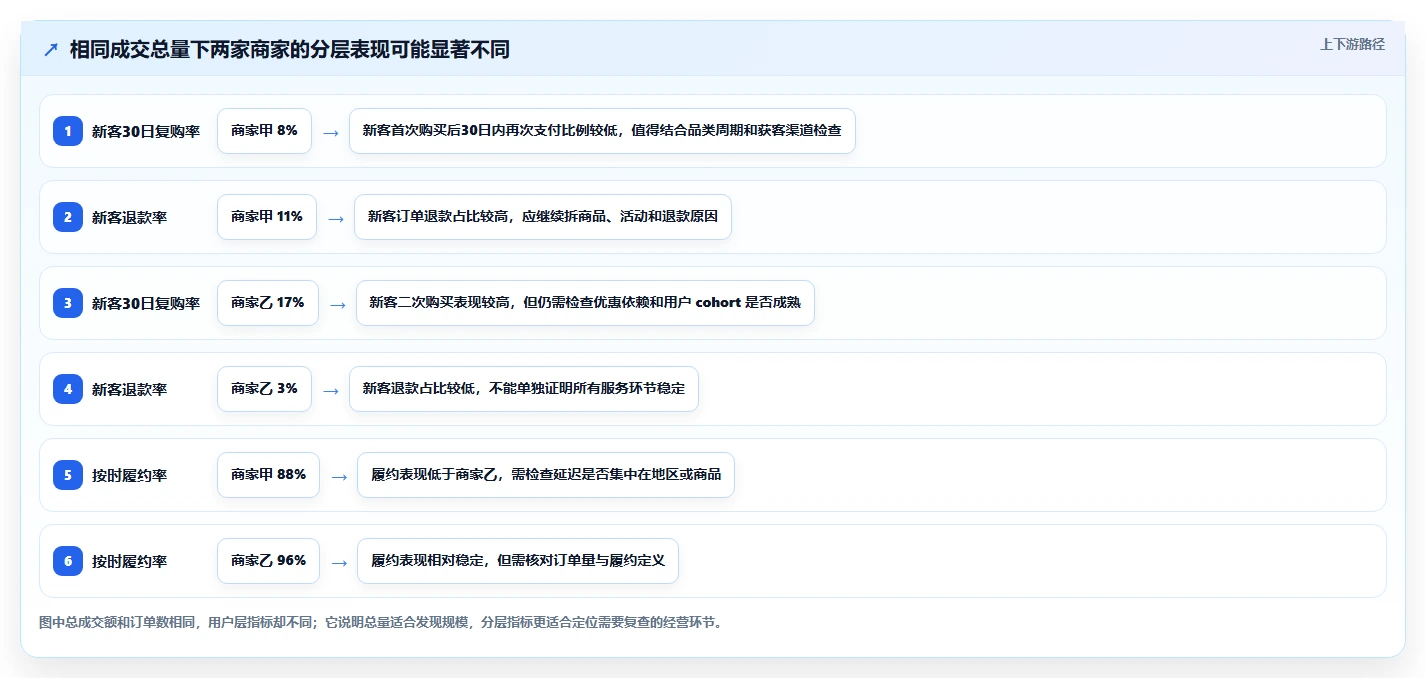
Task: Click the 商家甲 88% value chip
Action: coord(268,475)
